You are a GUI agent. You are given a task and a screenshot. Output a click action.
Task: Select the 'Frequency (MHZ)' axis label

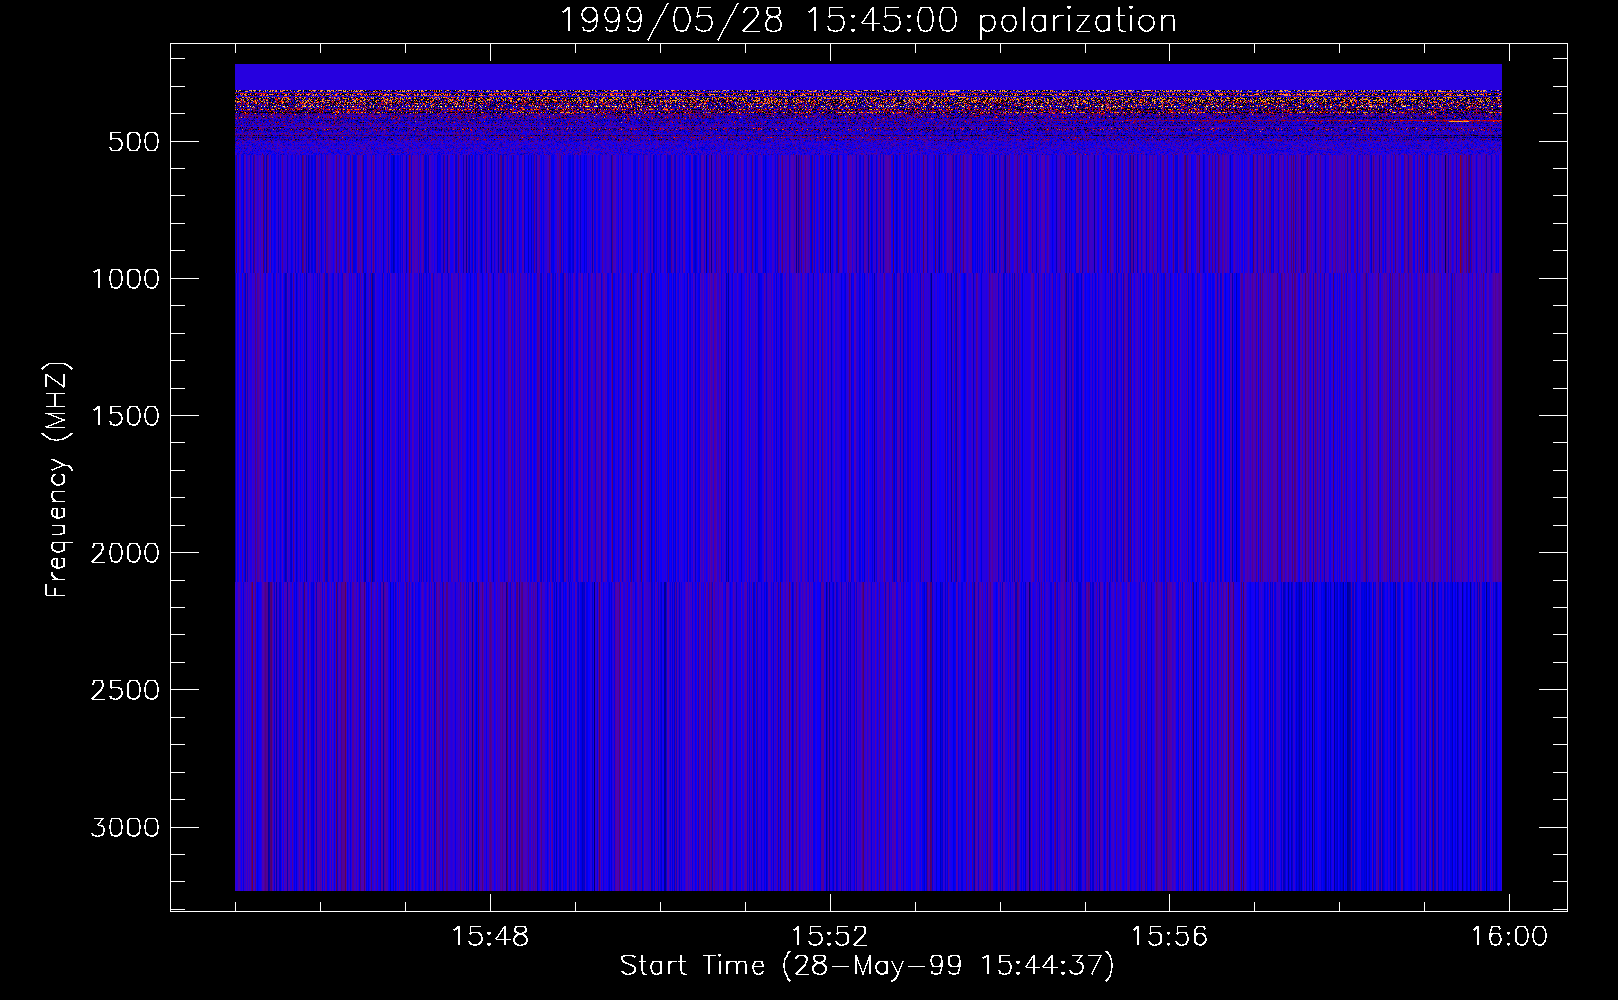click(x=58, y=479)
